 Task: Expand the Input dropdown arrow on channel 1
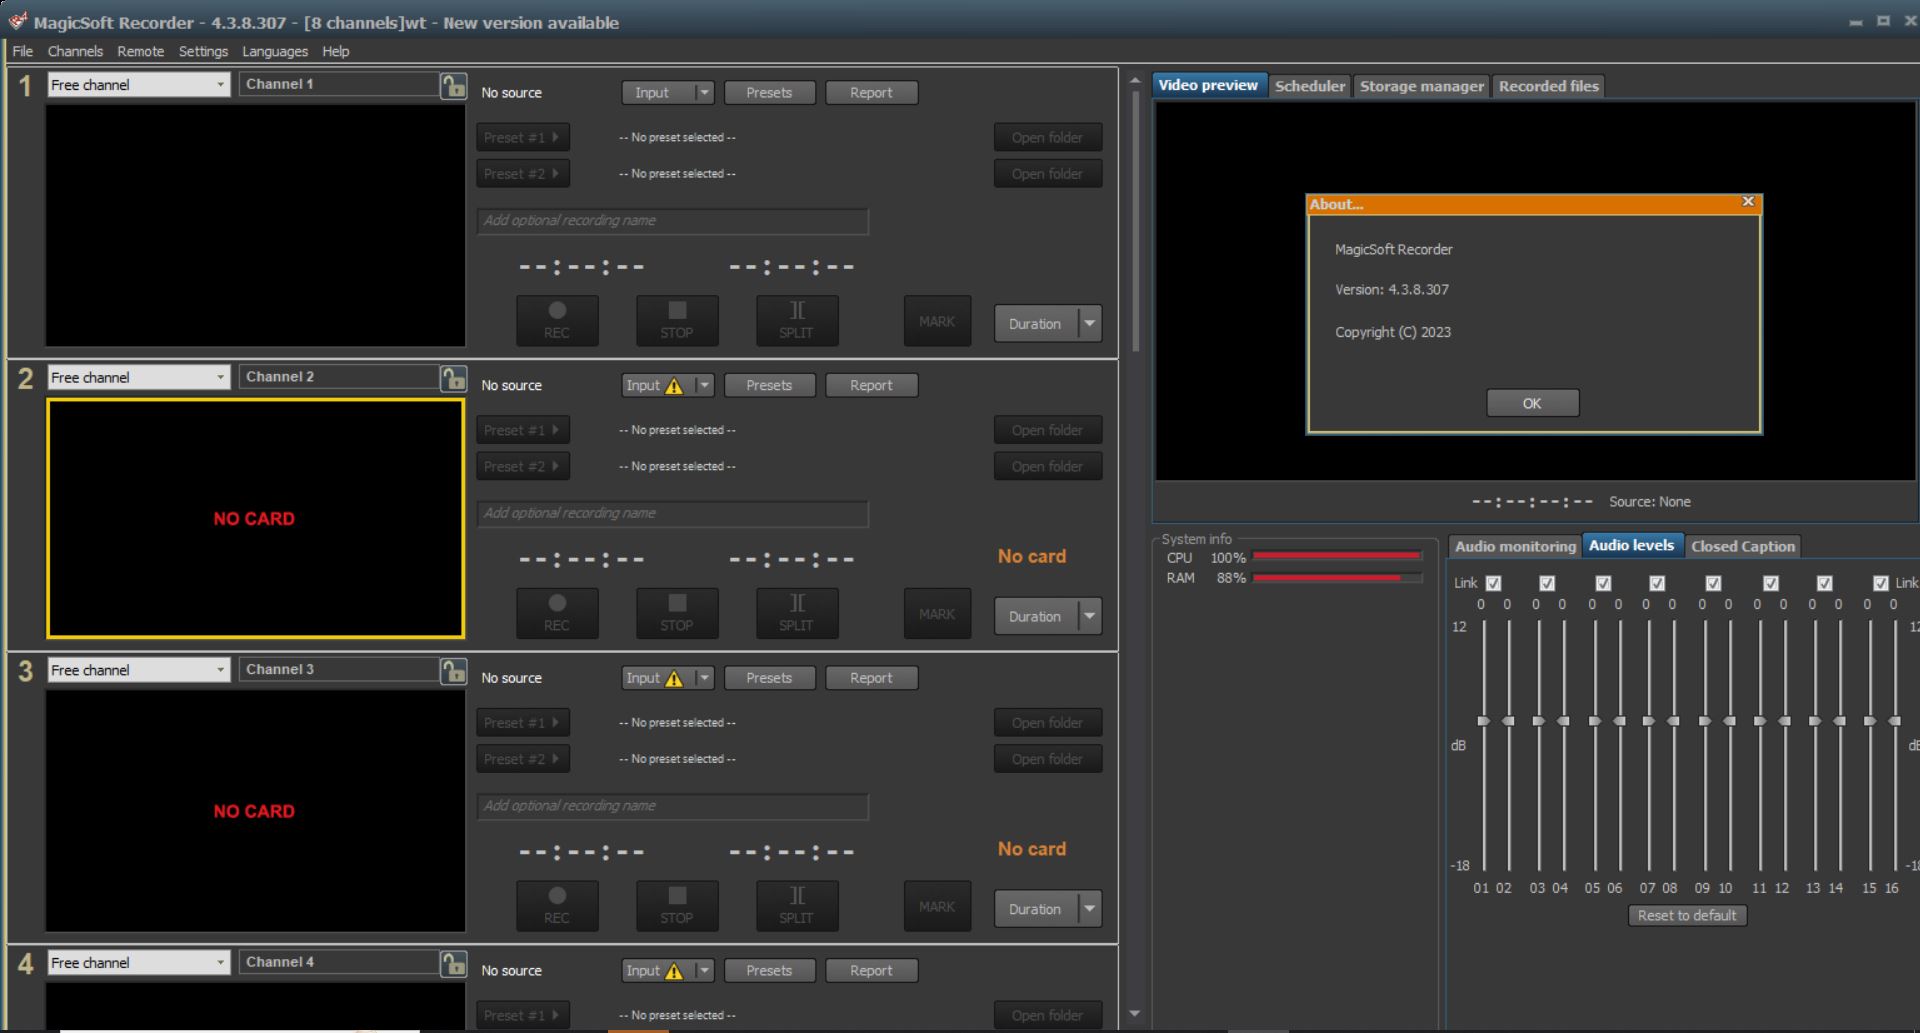[x=704, y=93]
